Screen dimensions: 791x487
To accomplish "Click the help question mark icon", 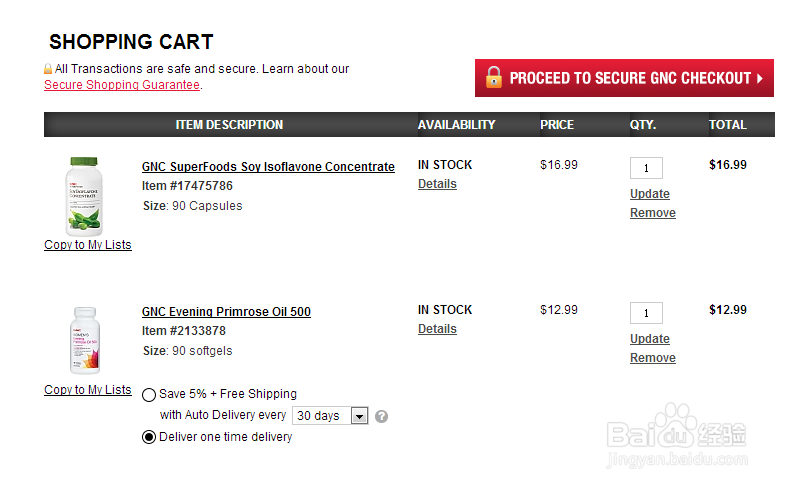I will (381, 416).
